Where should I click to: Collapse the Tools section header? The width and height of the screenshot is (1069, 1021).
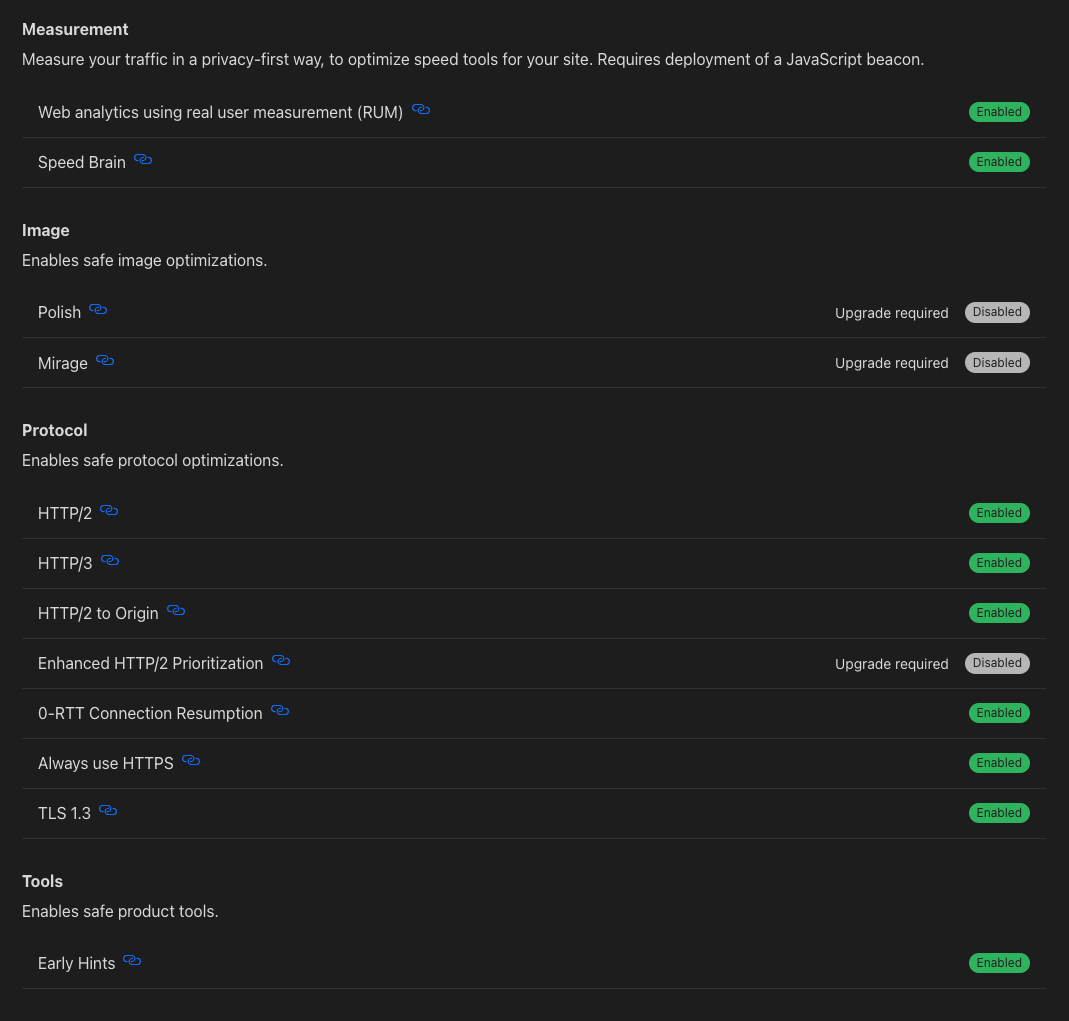click(x=42, y=881)
